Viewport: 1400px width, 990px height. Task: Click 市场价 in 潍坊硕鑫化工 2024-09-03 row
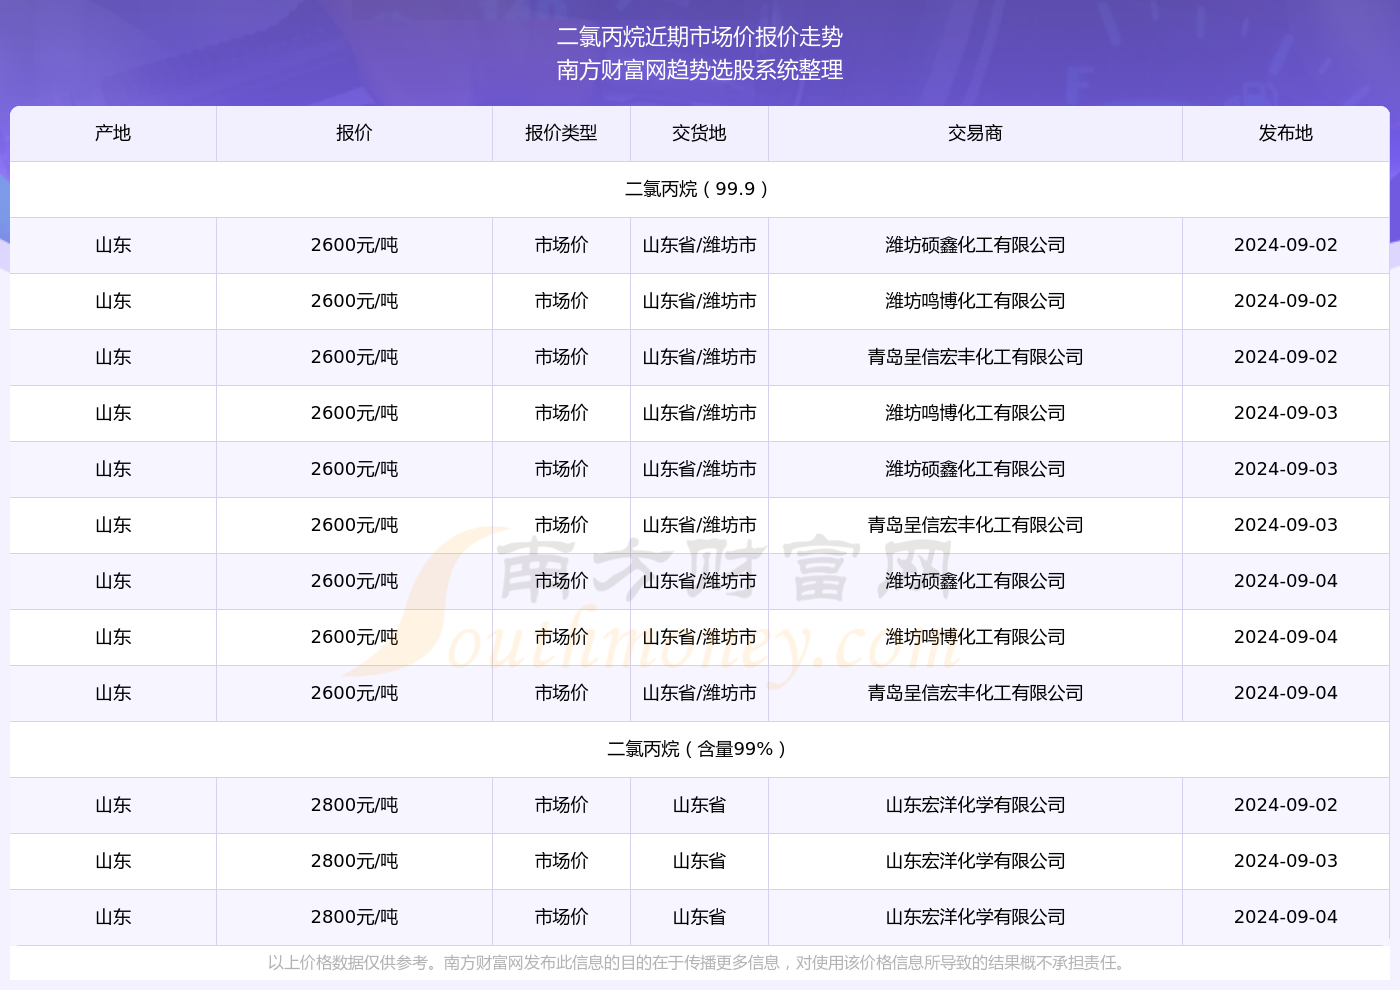(561, 469)
